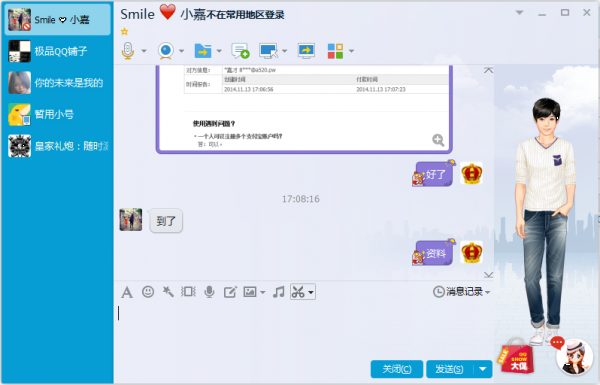Expand applications grid dropdown arrow
This screenshot has height=385, width=600.
[351, 51]
